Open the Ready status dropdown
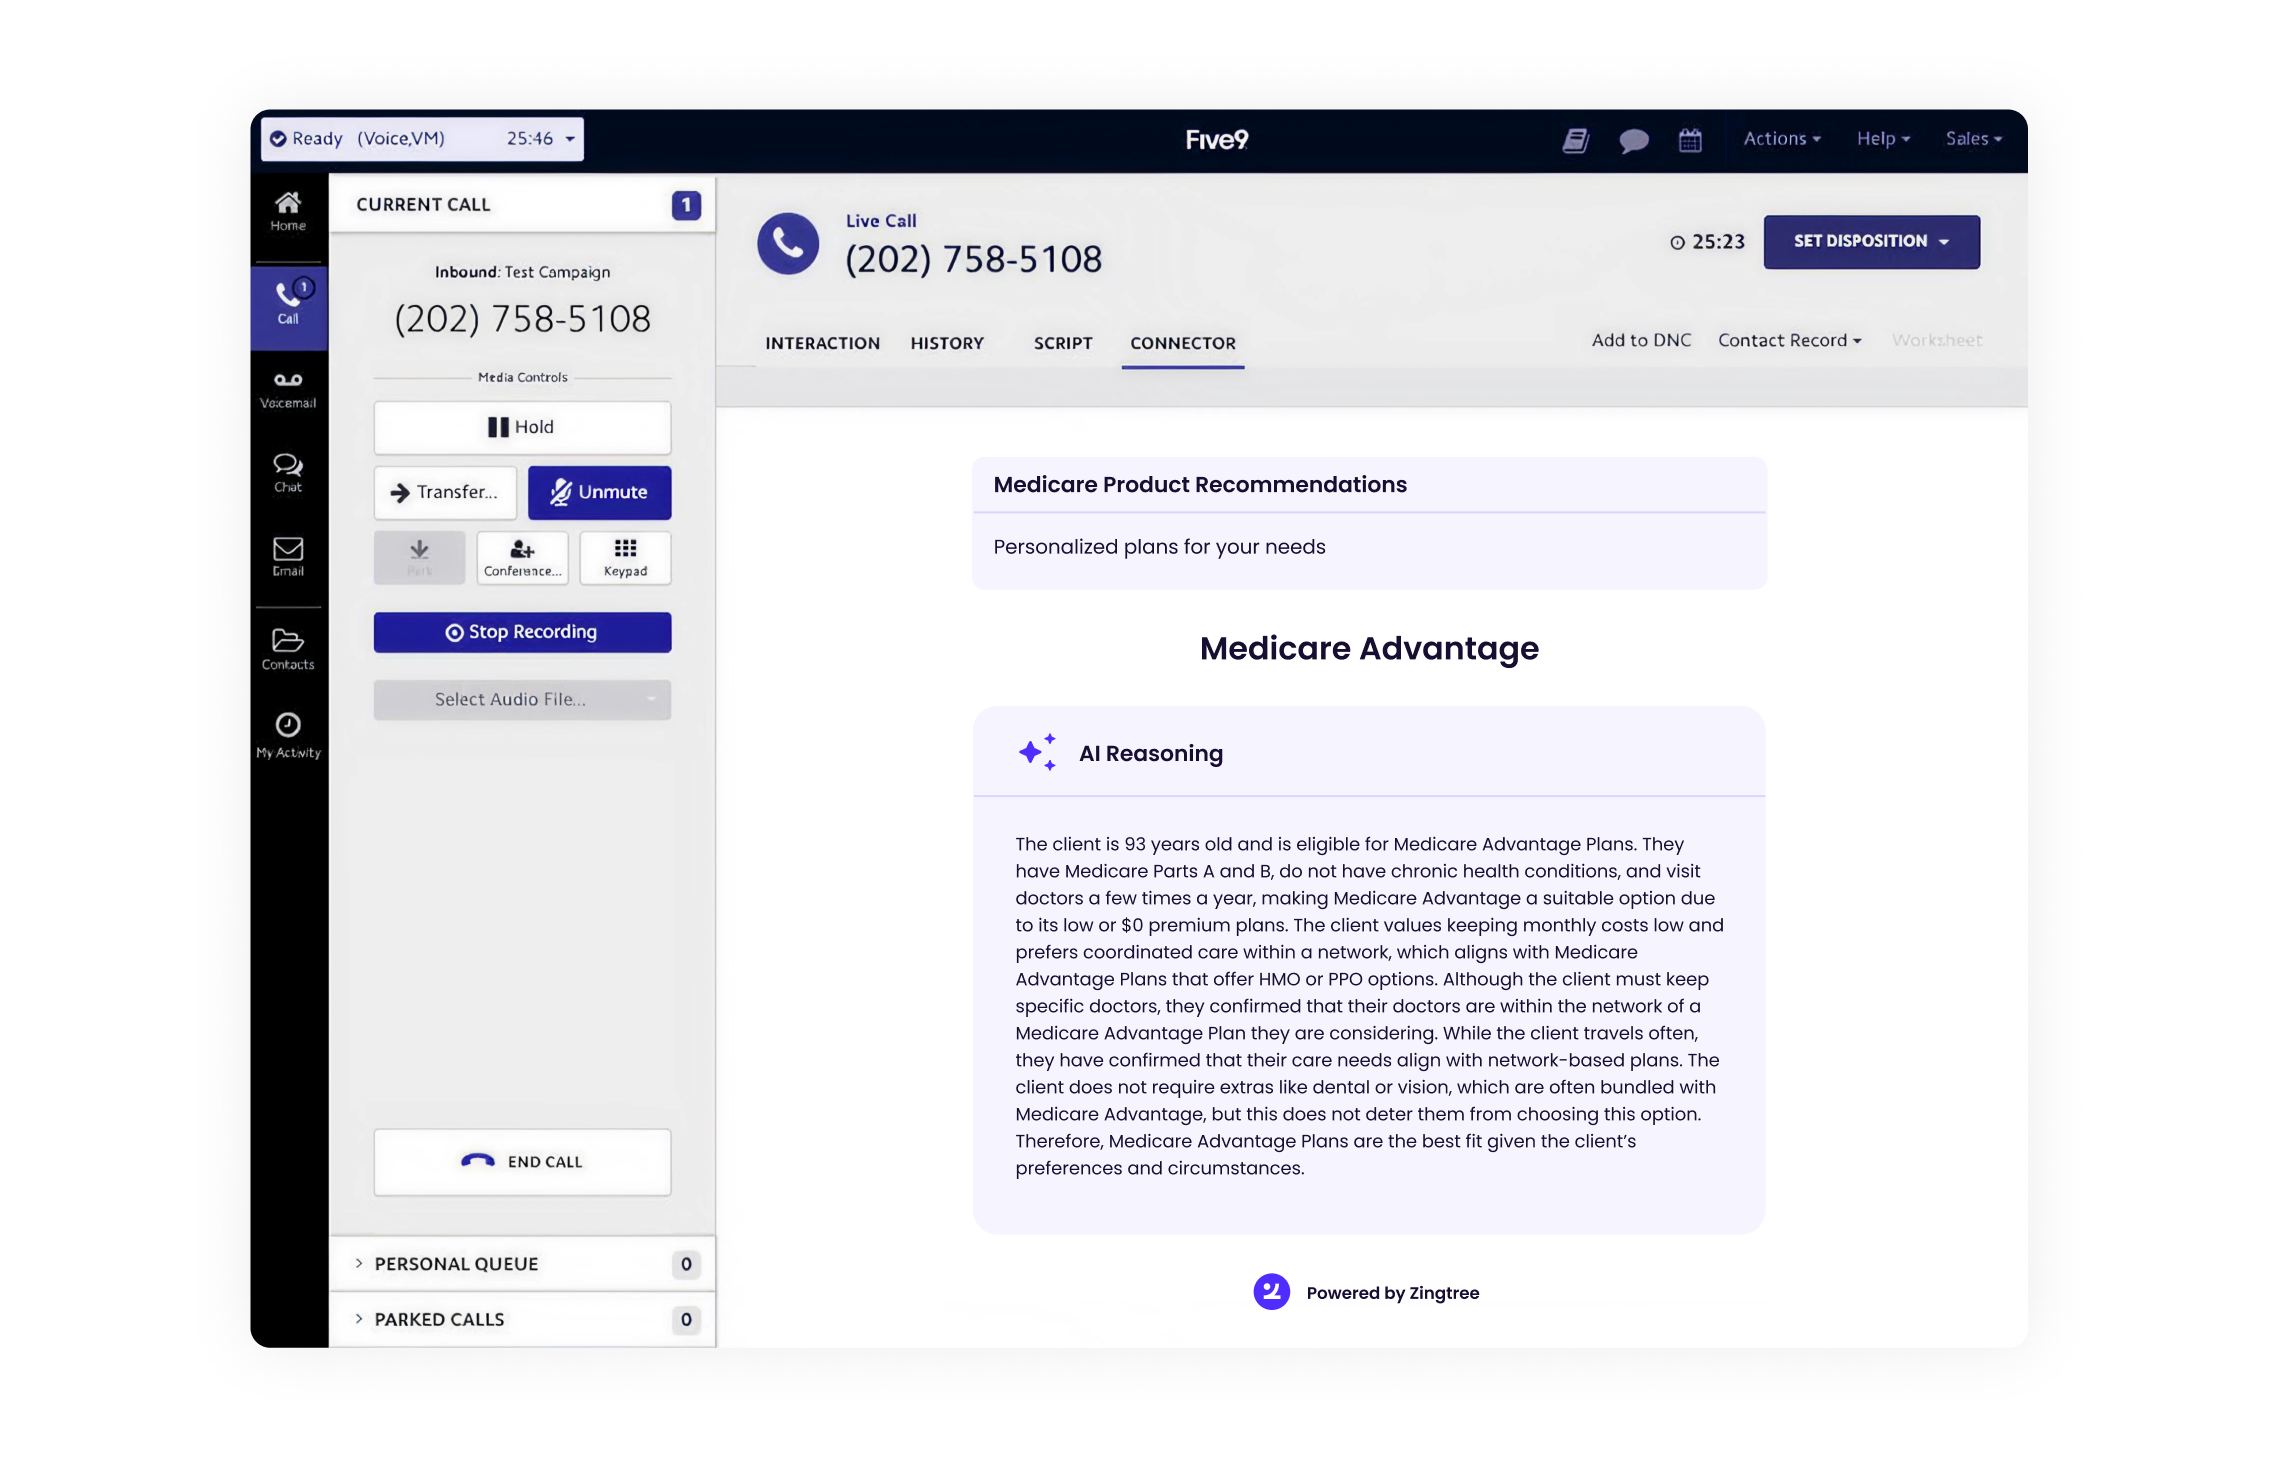Screen dimensions: 2280x1458 click(422, 139)
